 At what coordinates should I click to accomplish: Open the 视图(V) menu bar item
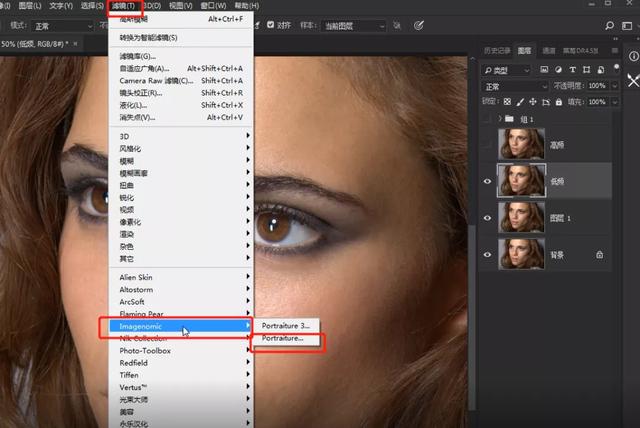coord(181,6)
